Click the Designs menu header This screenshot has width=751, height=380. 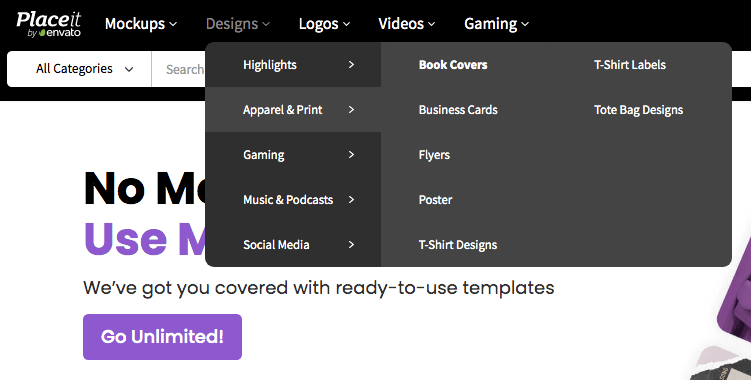[238, 23]
